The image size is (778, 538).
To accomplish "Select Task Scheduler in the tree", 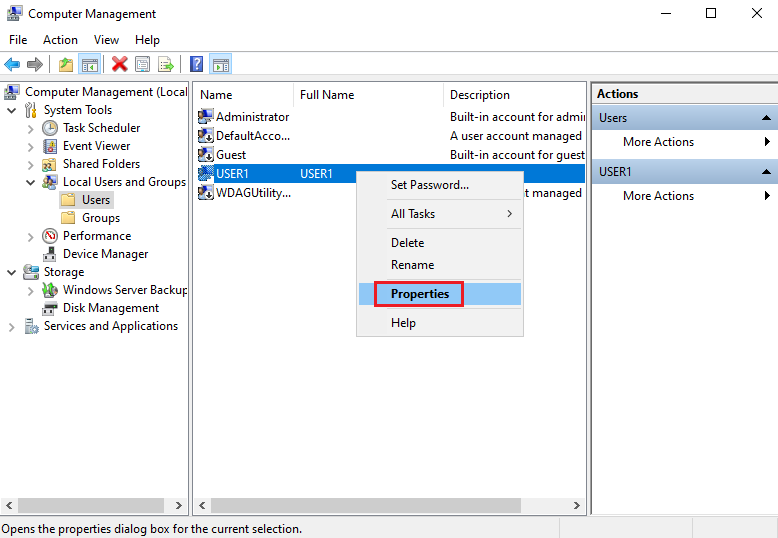I will point(101,128).
